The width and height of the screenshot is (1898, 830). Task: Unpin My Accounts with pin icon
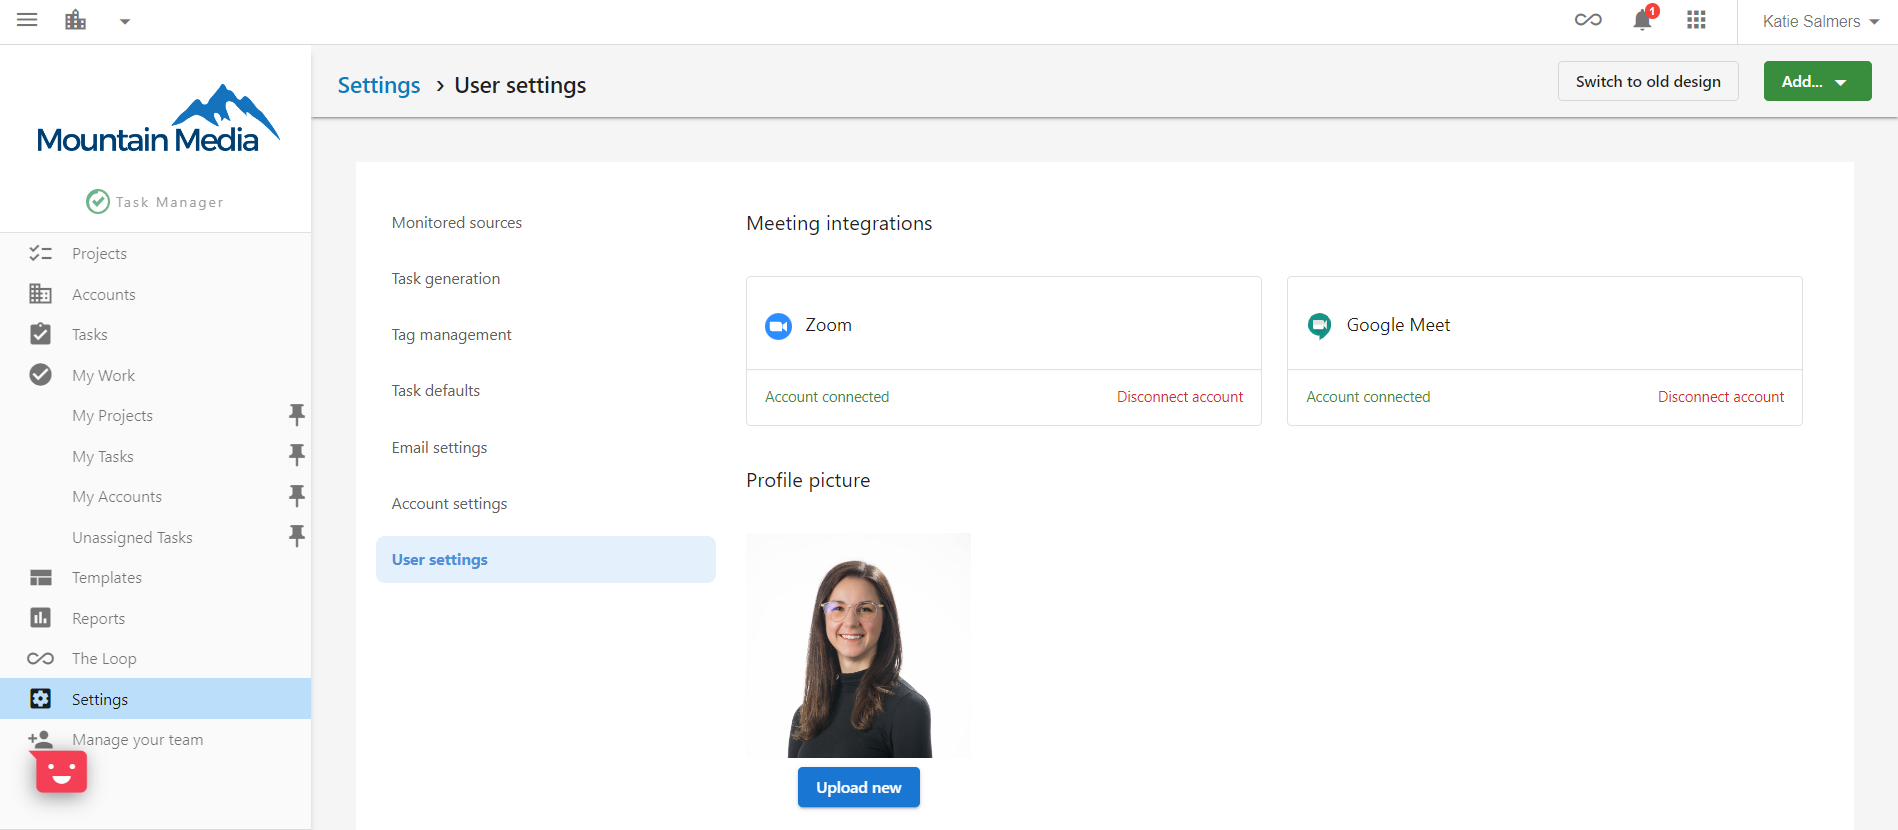[297, 495]
